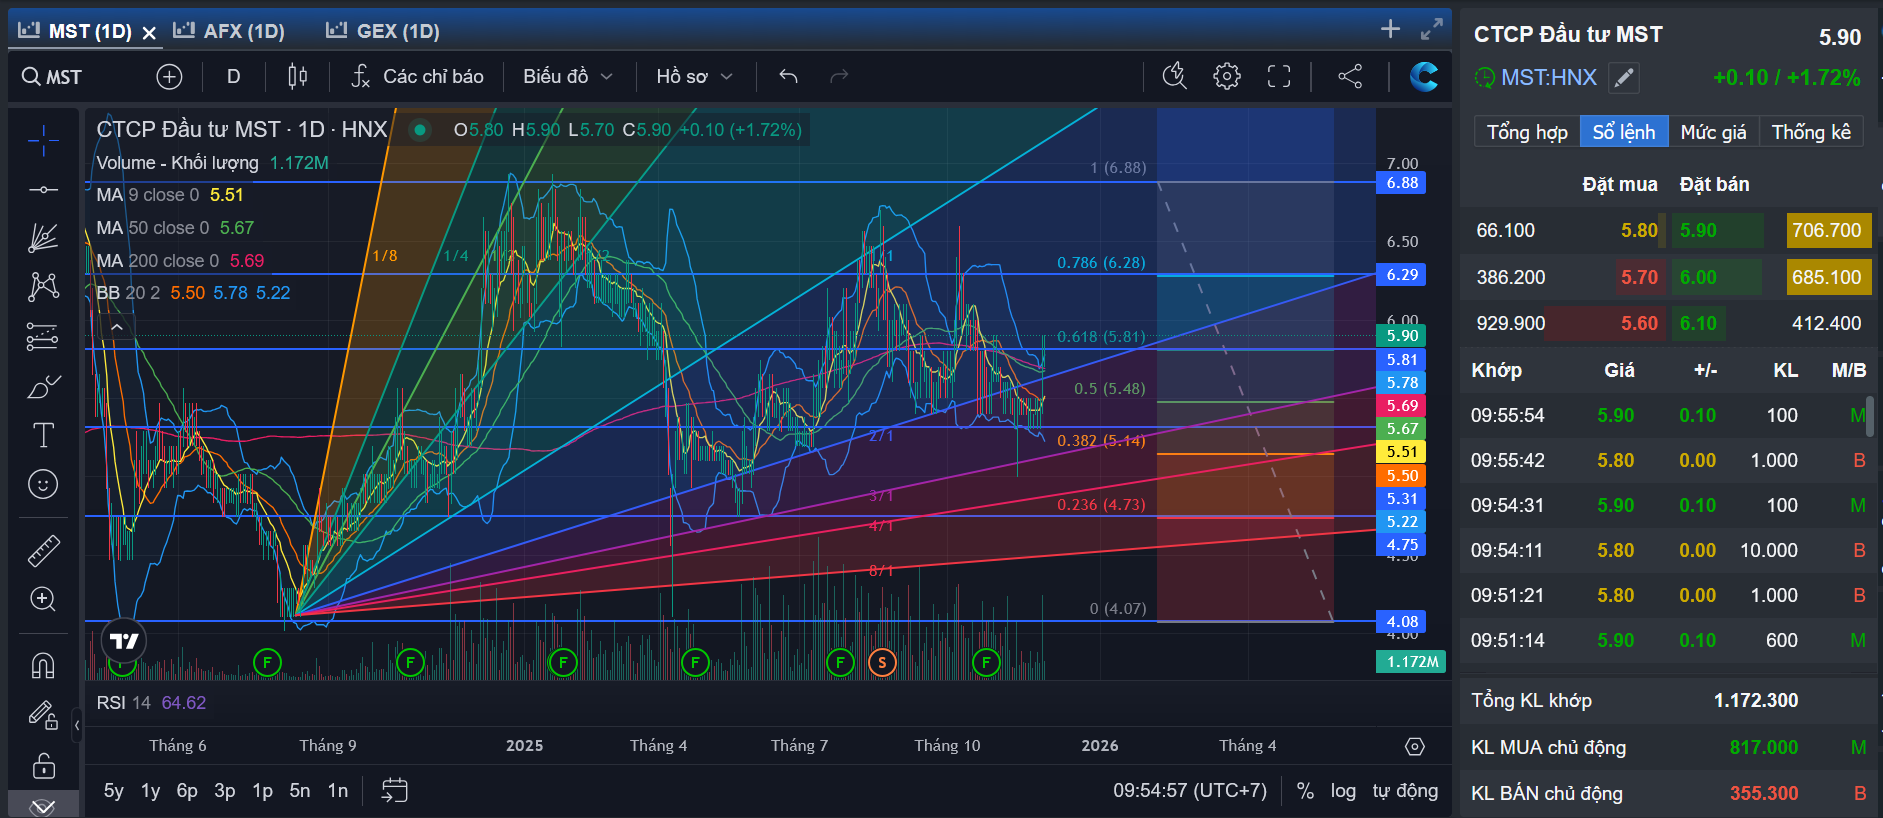Image resolution: width=1883 pixels, height=818 pixels.
Task: Set the 1n time range
Action: click(x=338, y=791)
